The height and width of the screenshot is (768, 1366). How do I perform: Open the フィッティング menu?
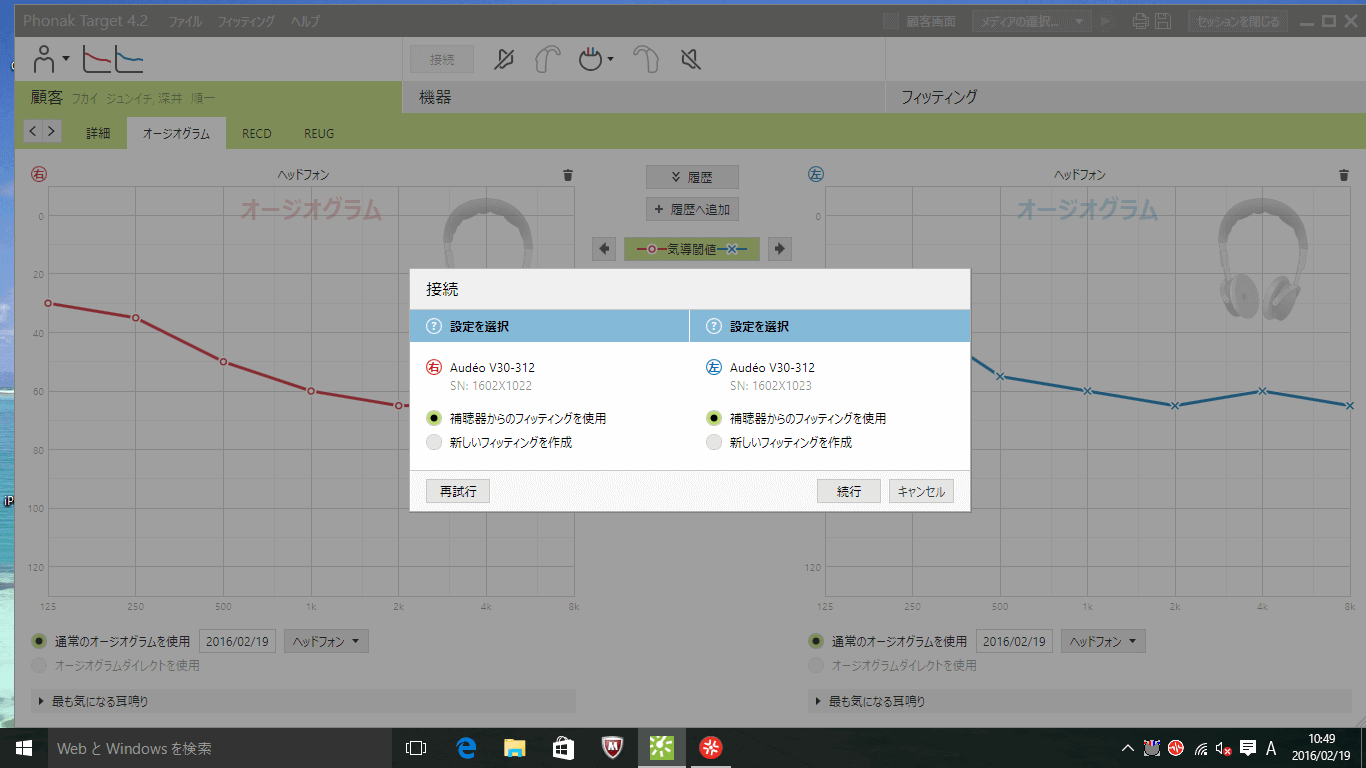[x=246, y=21]
